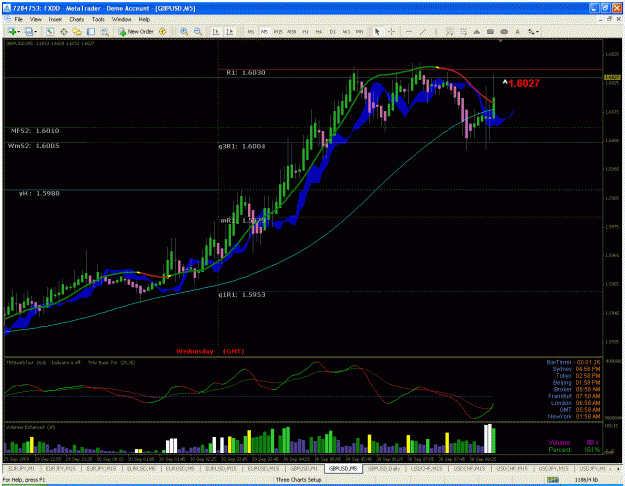Open the File menu
Viewport: 625px width, 486px height.
pyautogui.click(x=19, y=19)
